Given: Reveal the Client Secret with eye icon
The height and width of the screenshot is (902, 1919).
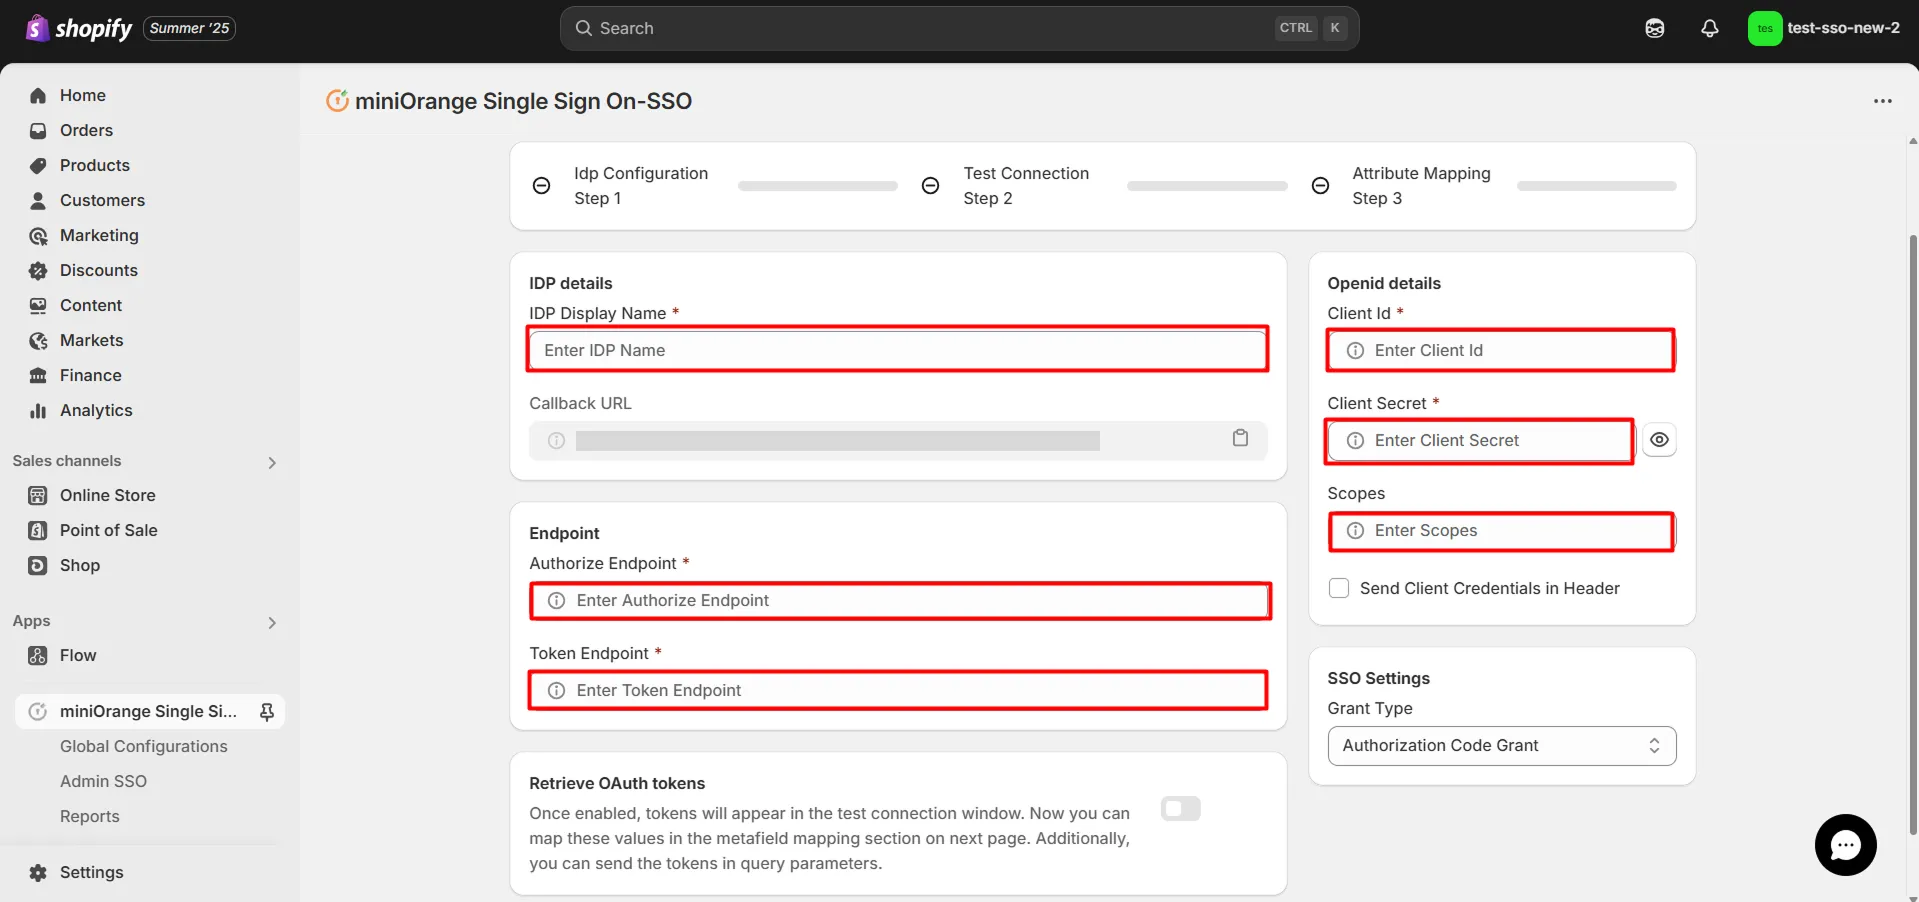Looking at the screenshot, I should click(1659, 440).
